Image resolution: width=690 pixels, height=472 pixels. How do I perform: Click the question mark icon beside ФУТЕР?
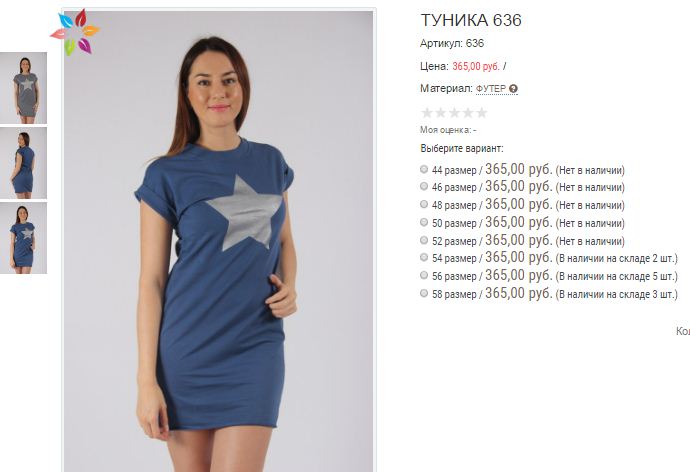click(513, 89)
